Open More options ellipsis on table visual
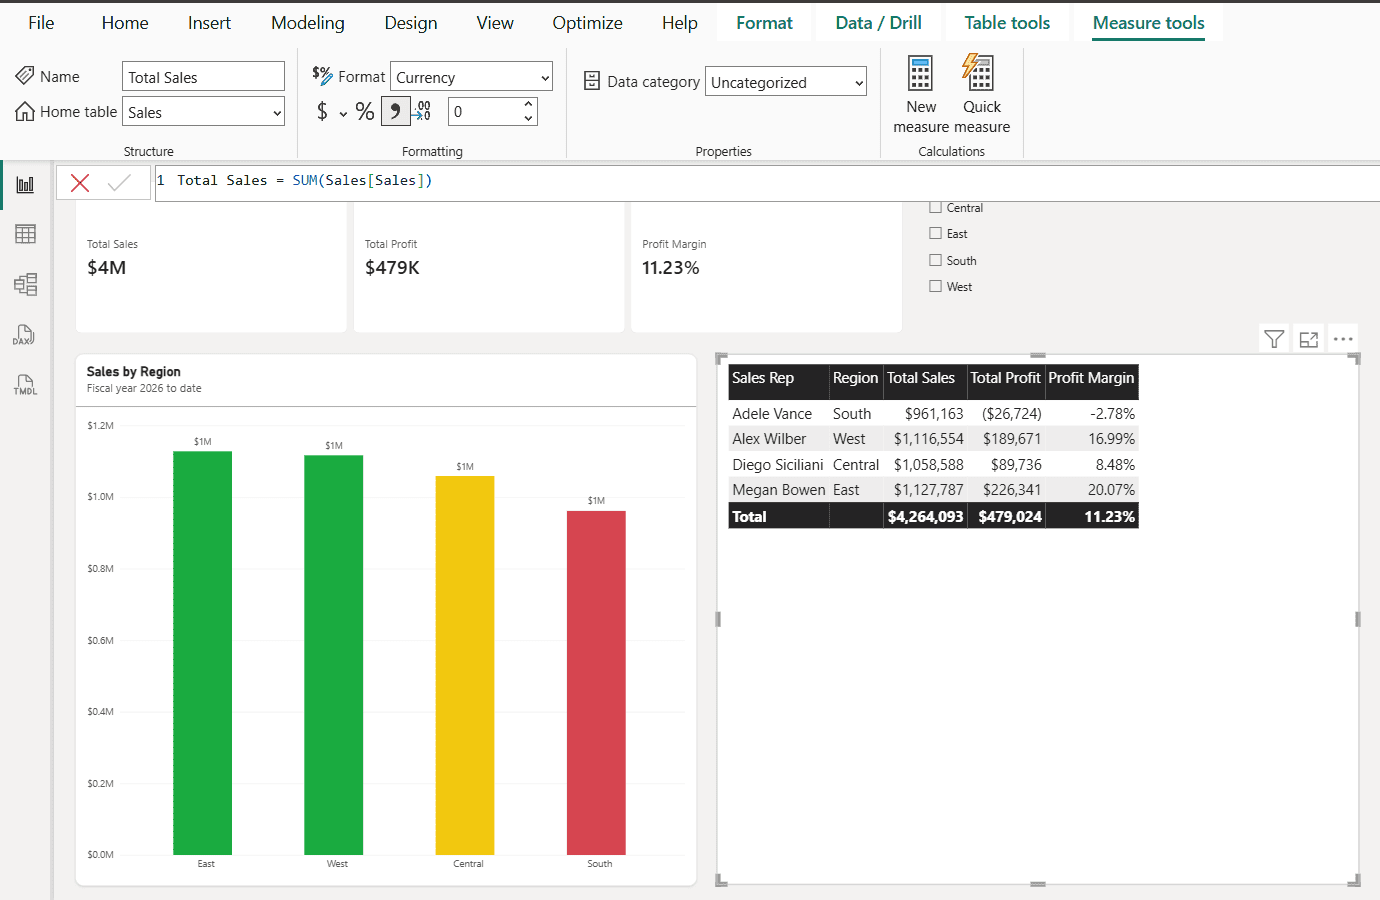 [1343, 339]
